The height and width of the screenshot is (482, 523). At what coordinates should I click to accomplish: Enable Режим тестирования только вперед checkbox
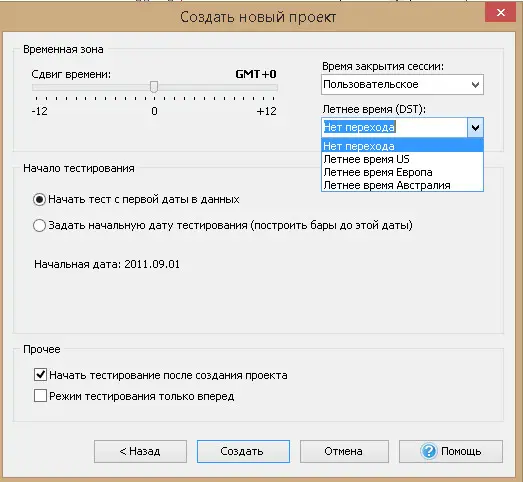click(40, 396)
